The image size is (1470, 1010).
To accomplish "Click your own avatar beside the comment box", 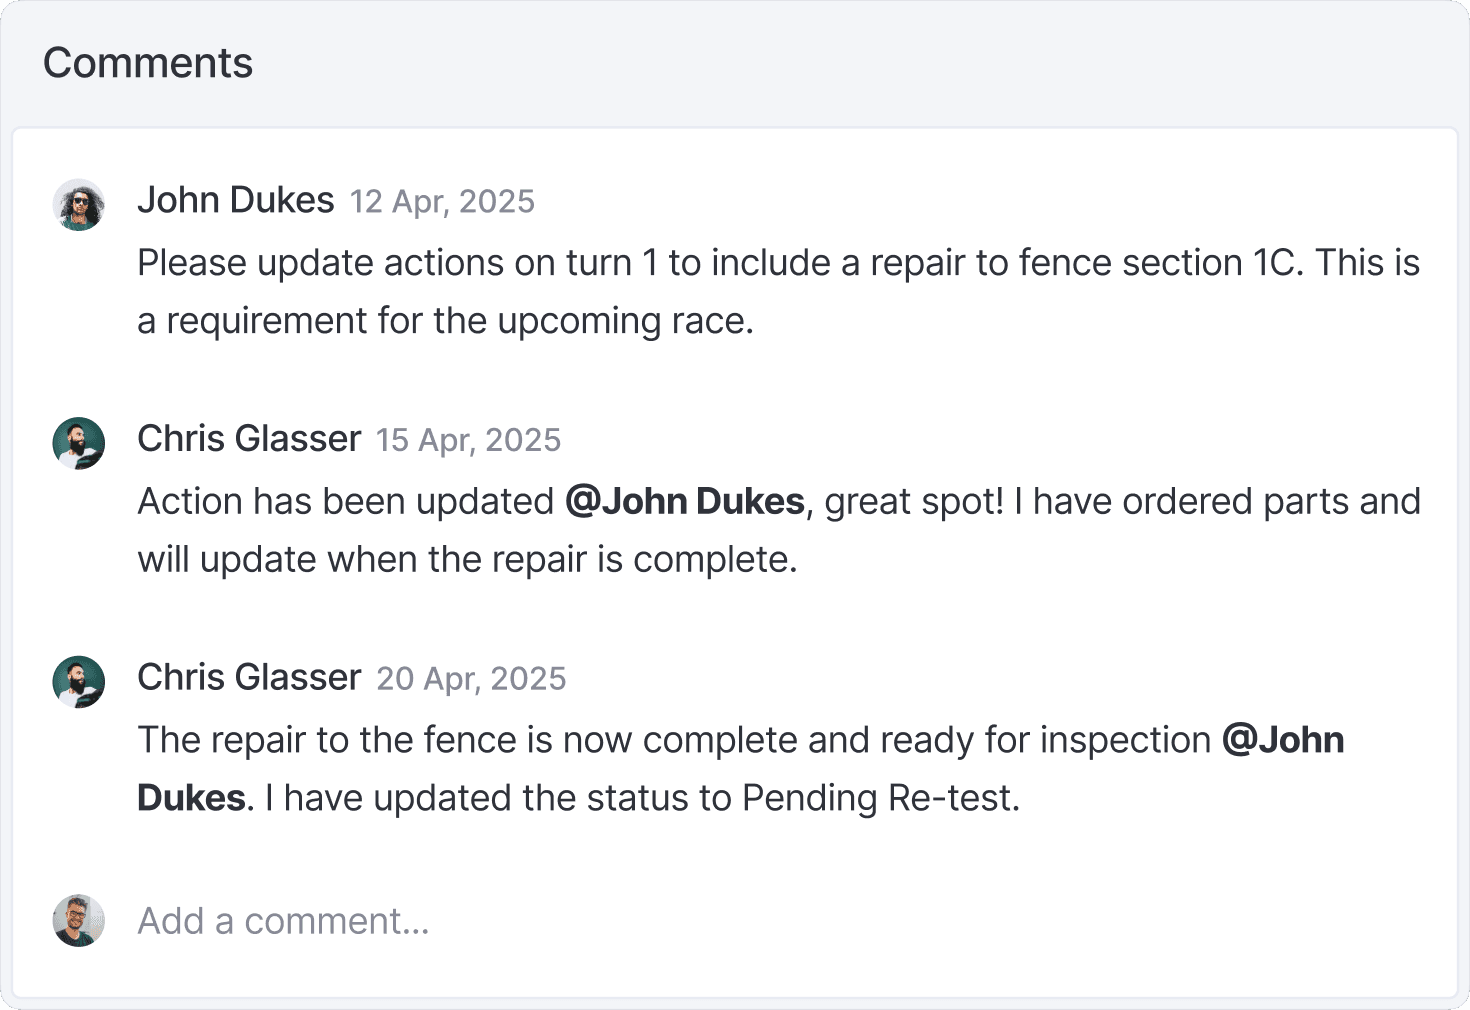I will pyautogui.click(x=78, y=920).
